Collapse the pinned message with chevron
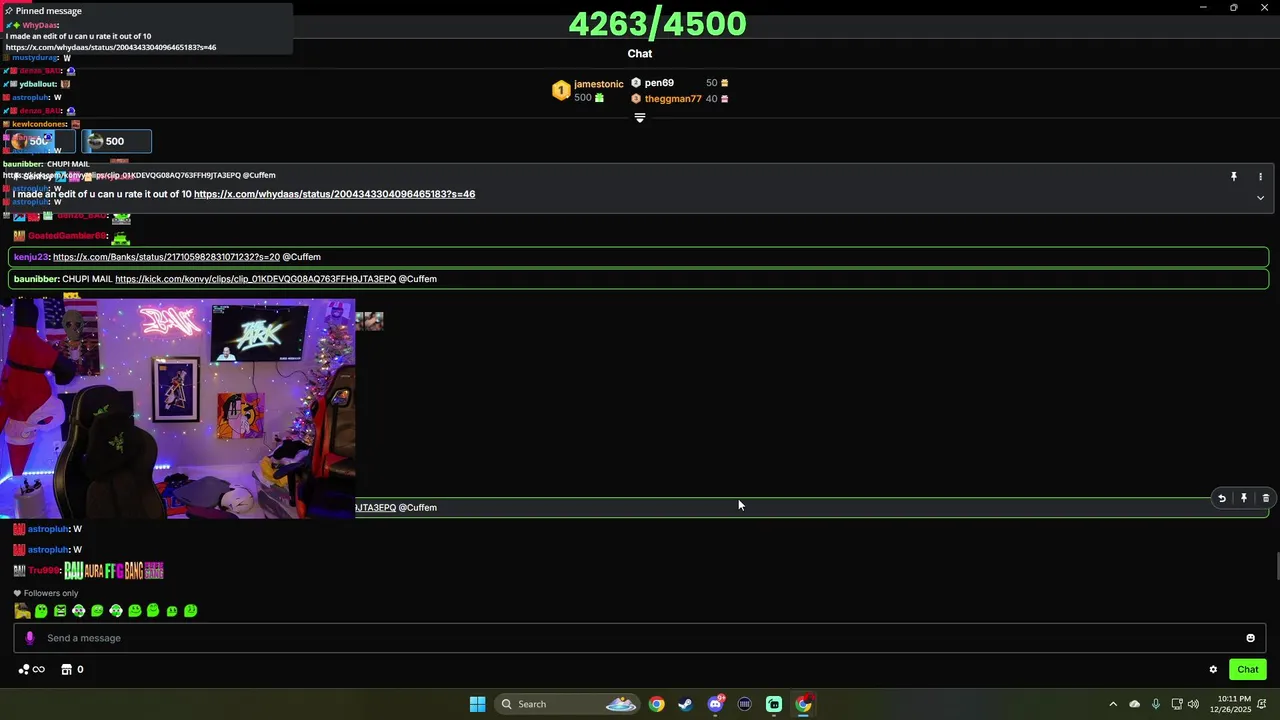1280x720 pixels. [1260, 198]
